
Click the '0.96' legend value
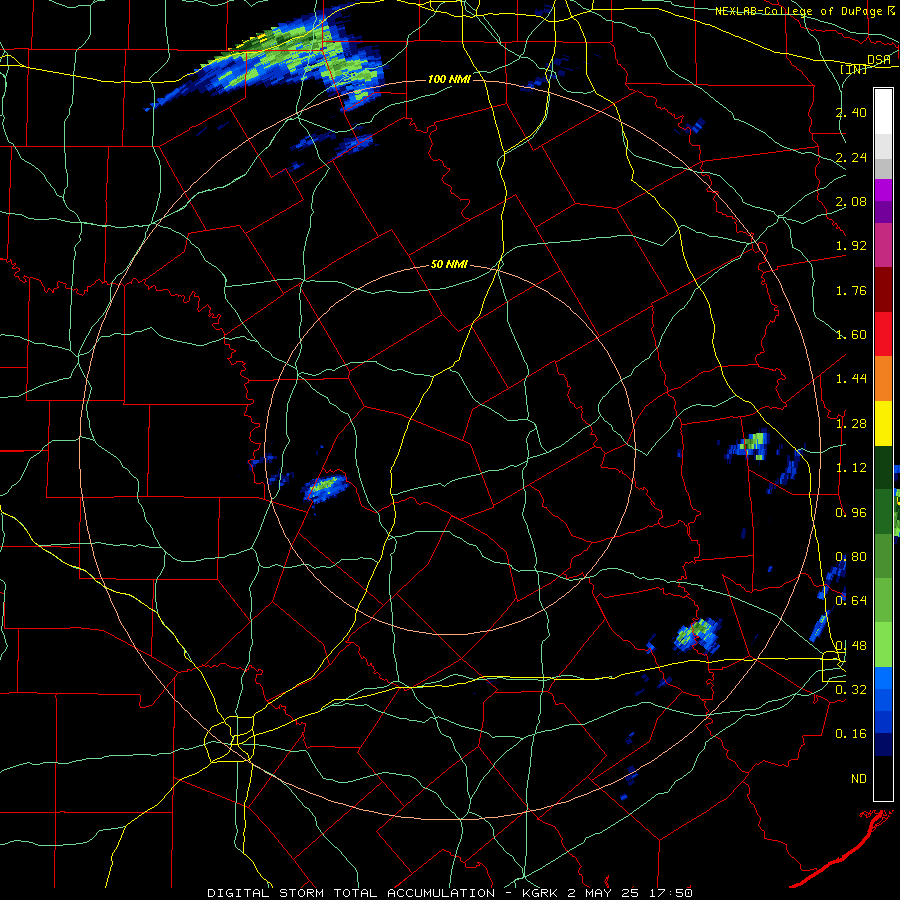coord(851,513)
